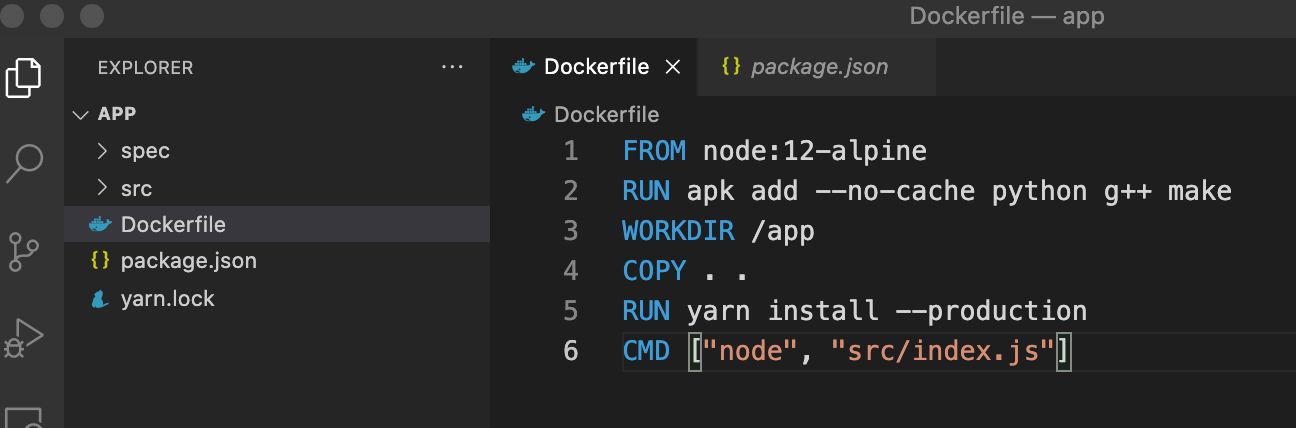Switch to the Dockerfile editor tab
Screen dimensions: 1296x428
(x=596, y=67)
